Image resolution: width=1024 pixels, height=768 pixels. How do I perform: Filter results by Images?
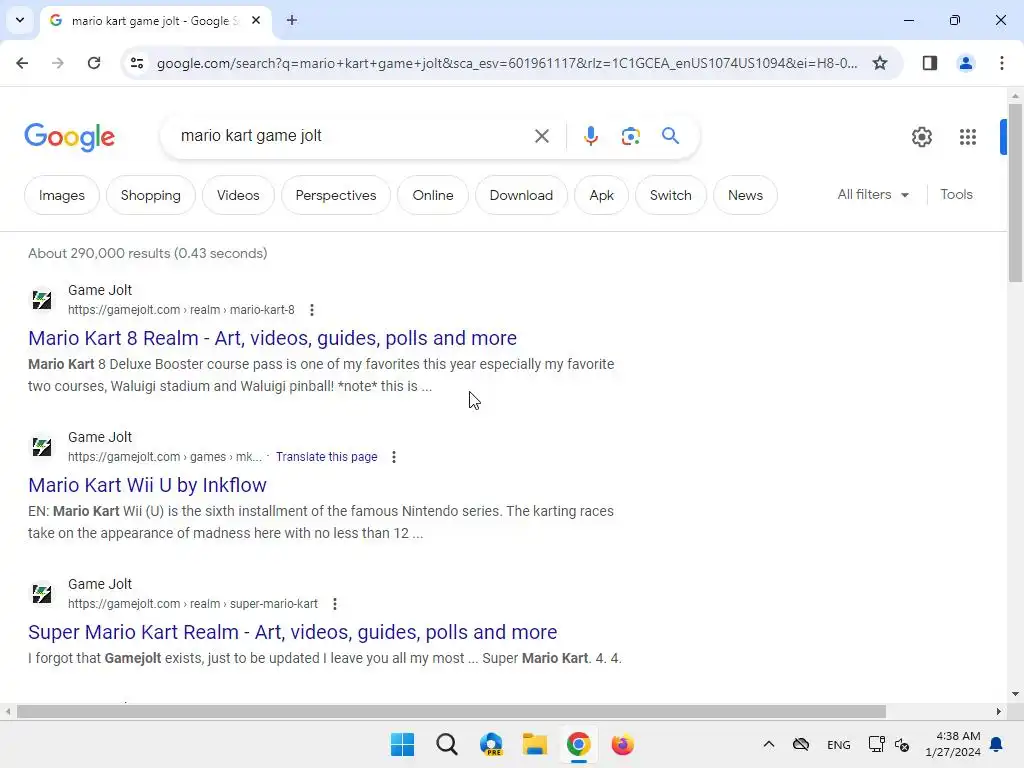62,195
